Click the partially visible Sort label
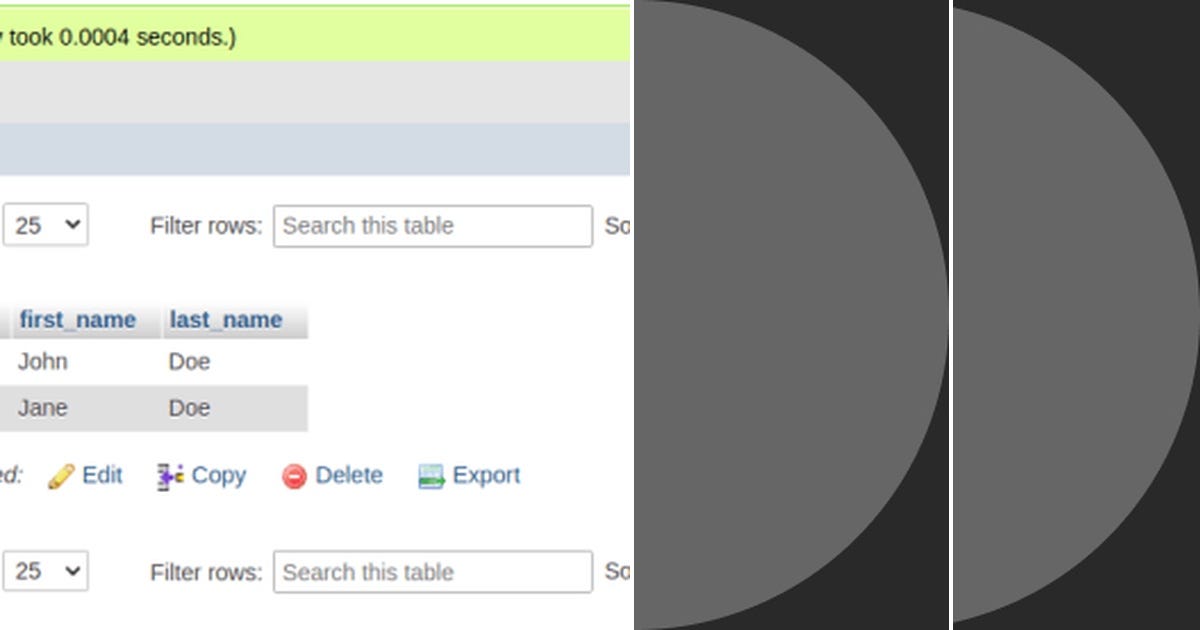1200x630 pixels. 621,226
